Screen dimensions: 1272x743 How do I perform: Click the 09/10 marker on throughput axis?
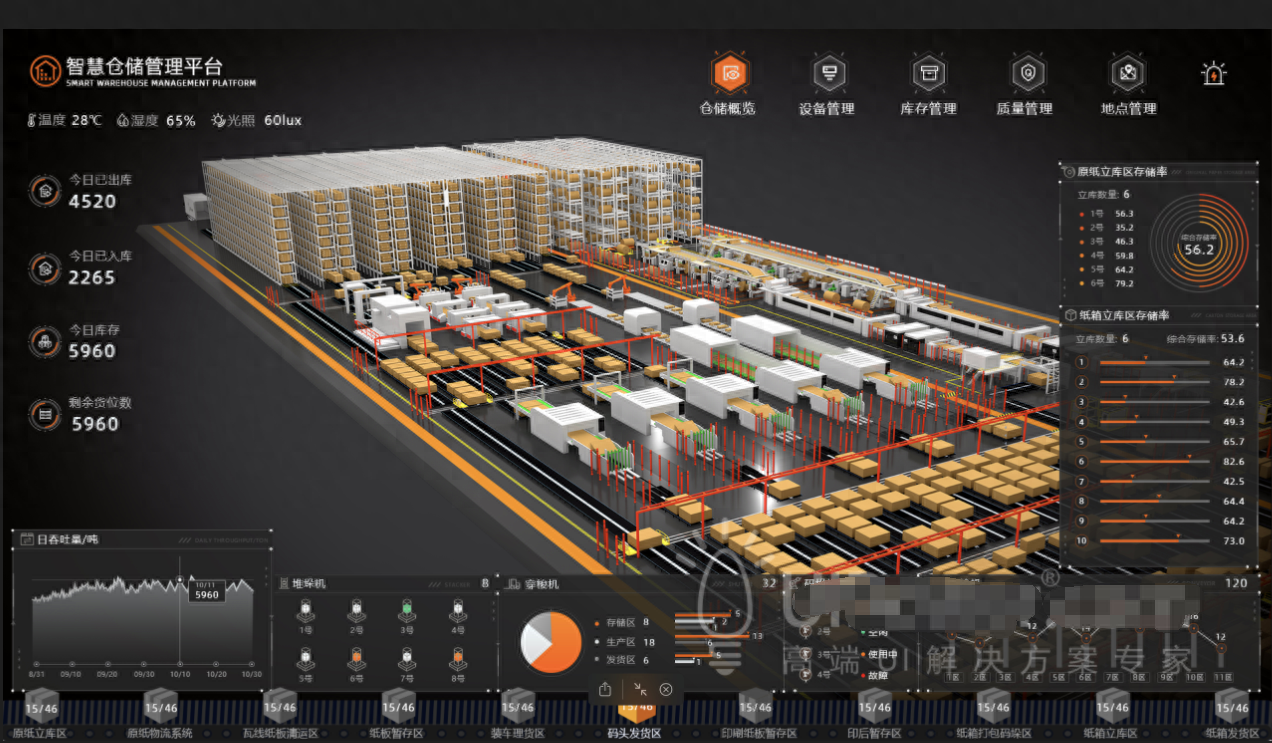click(71, 664)
